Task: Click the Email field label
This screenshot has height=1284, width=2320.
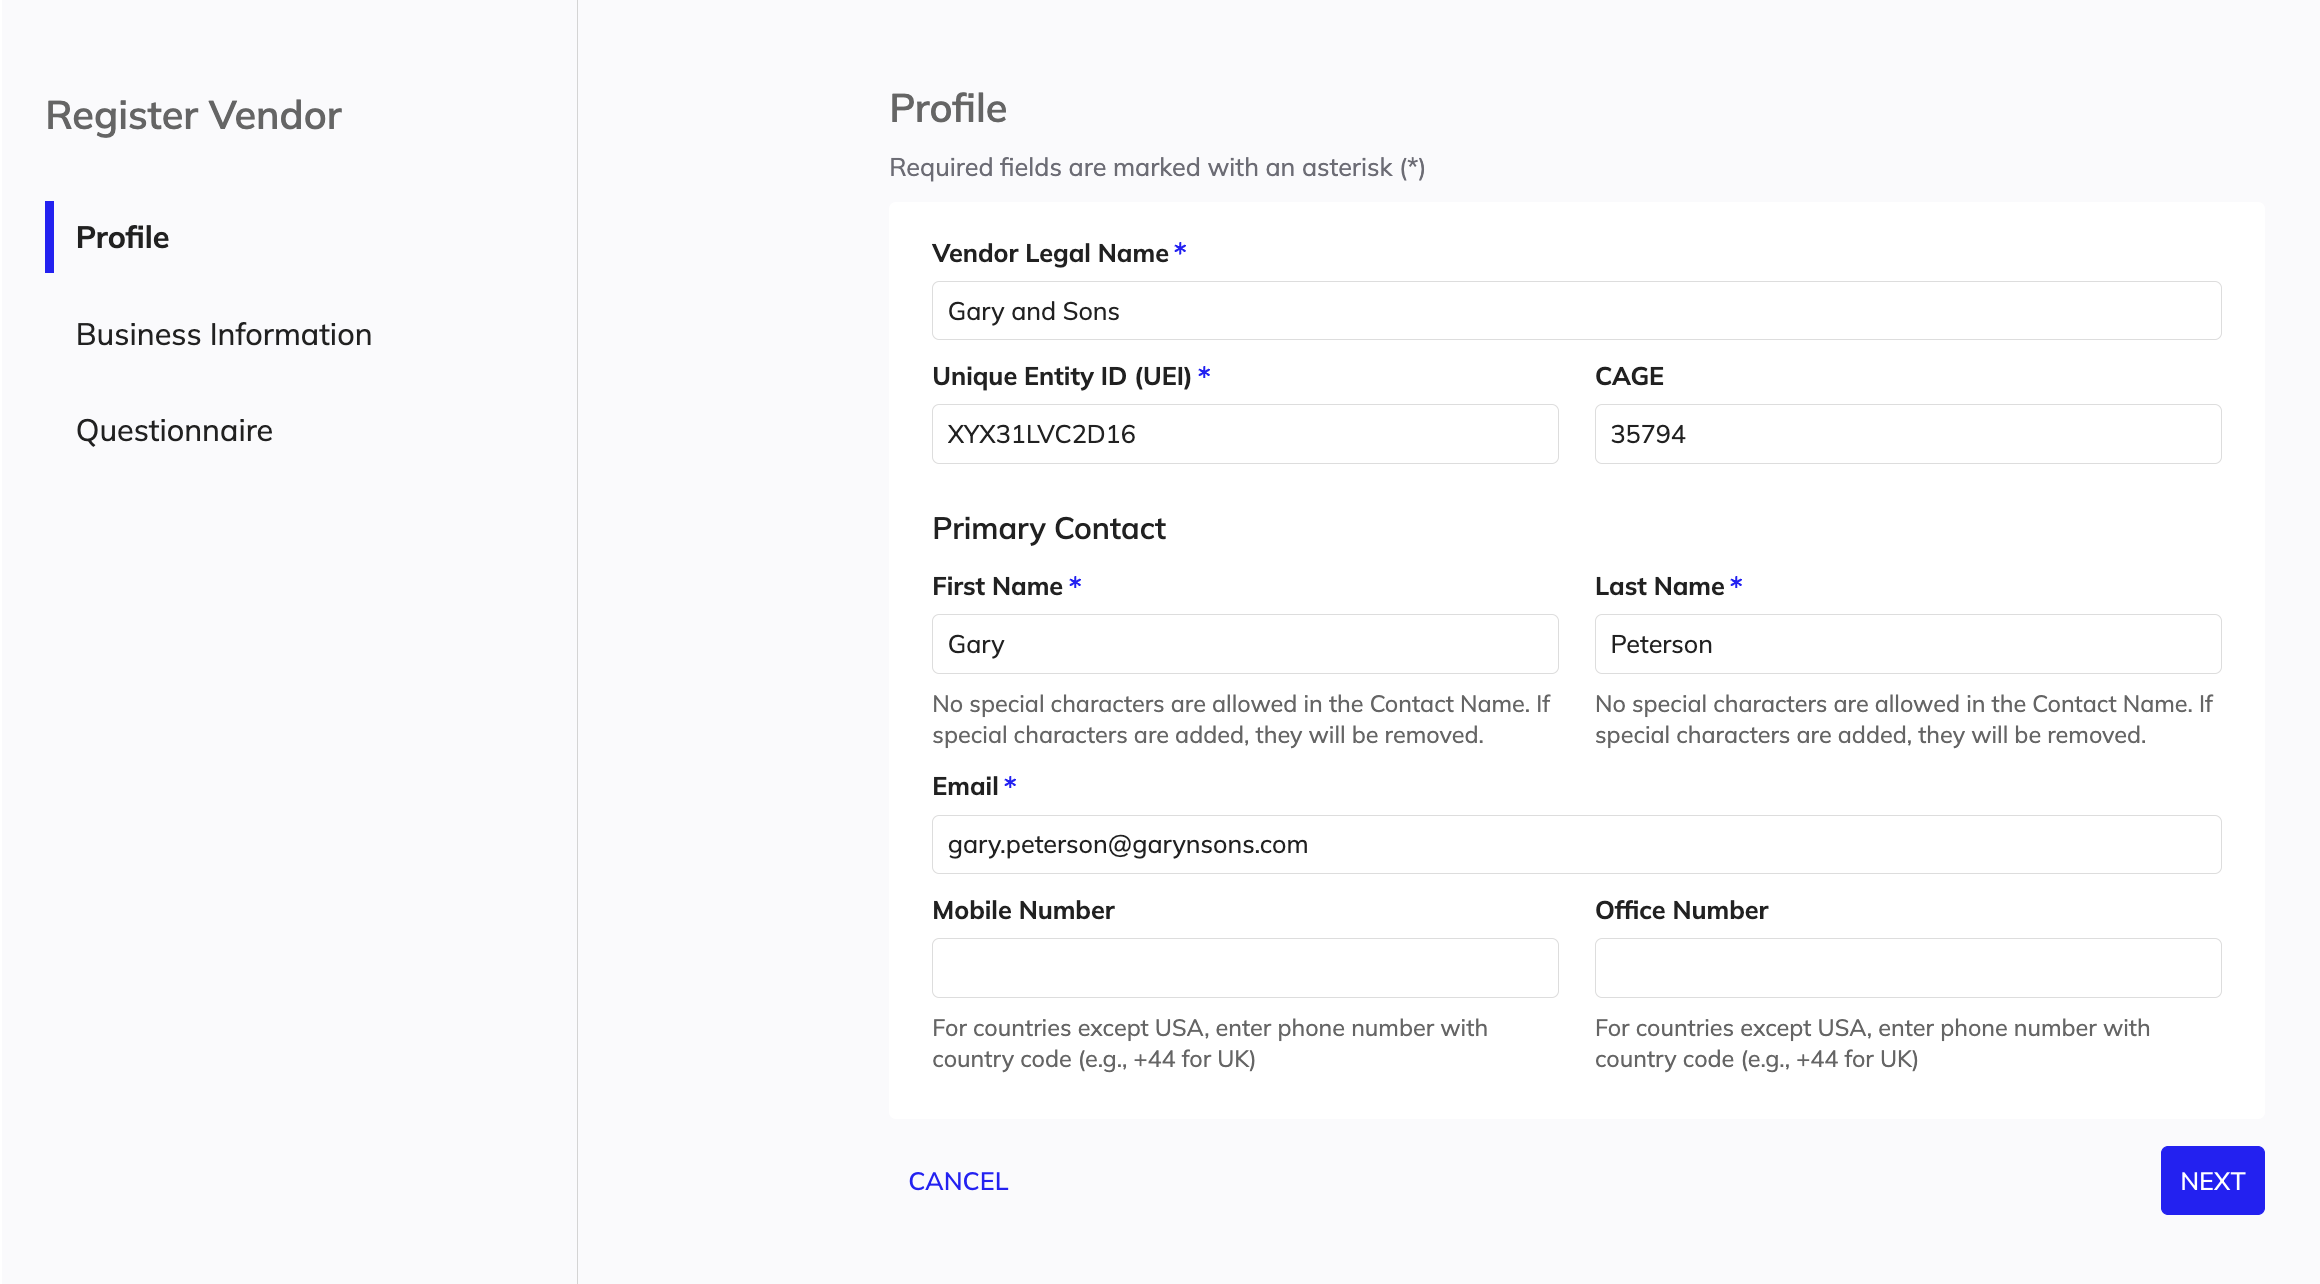Action: (965, 787)
